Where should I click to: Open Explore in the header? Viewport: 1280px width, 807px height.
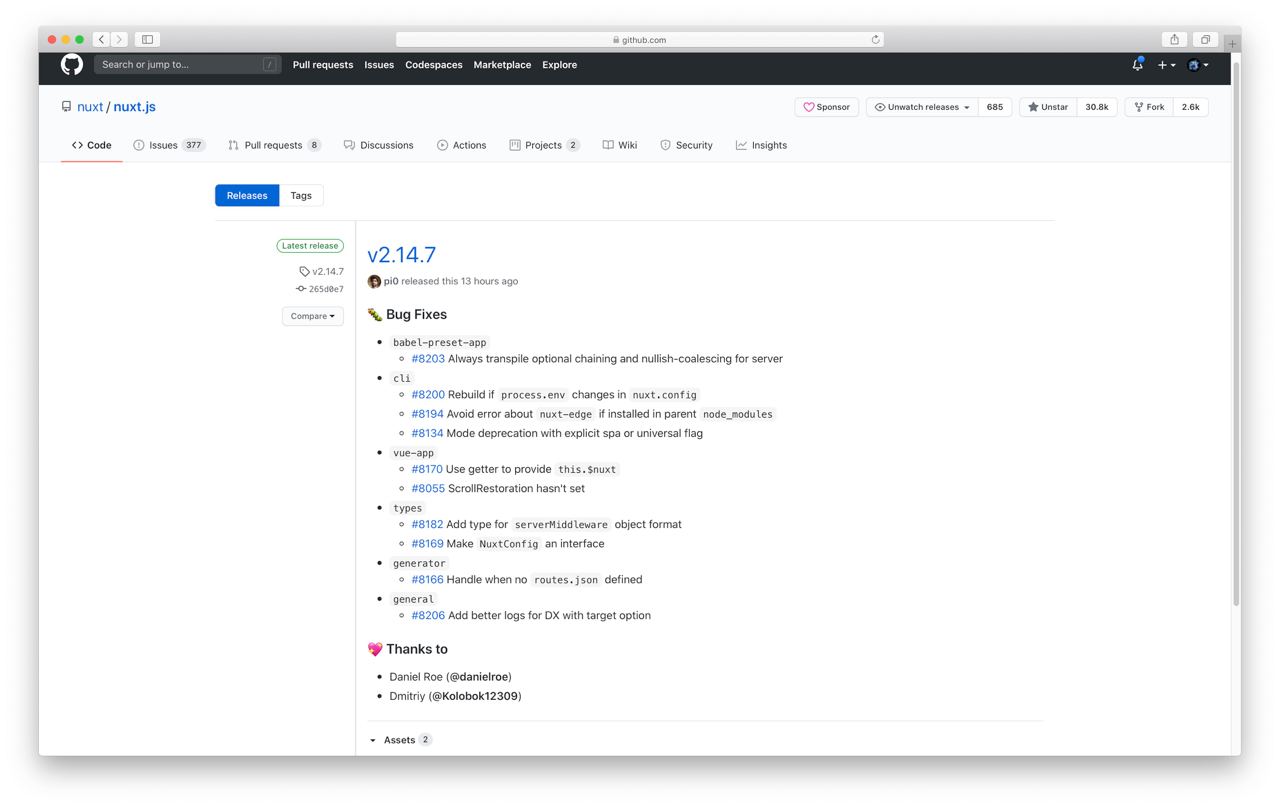(560, 65)
